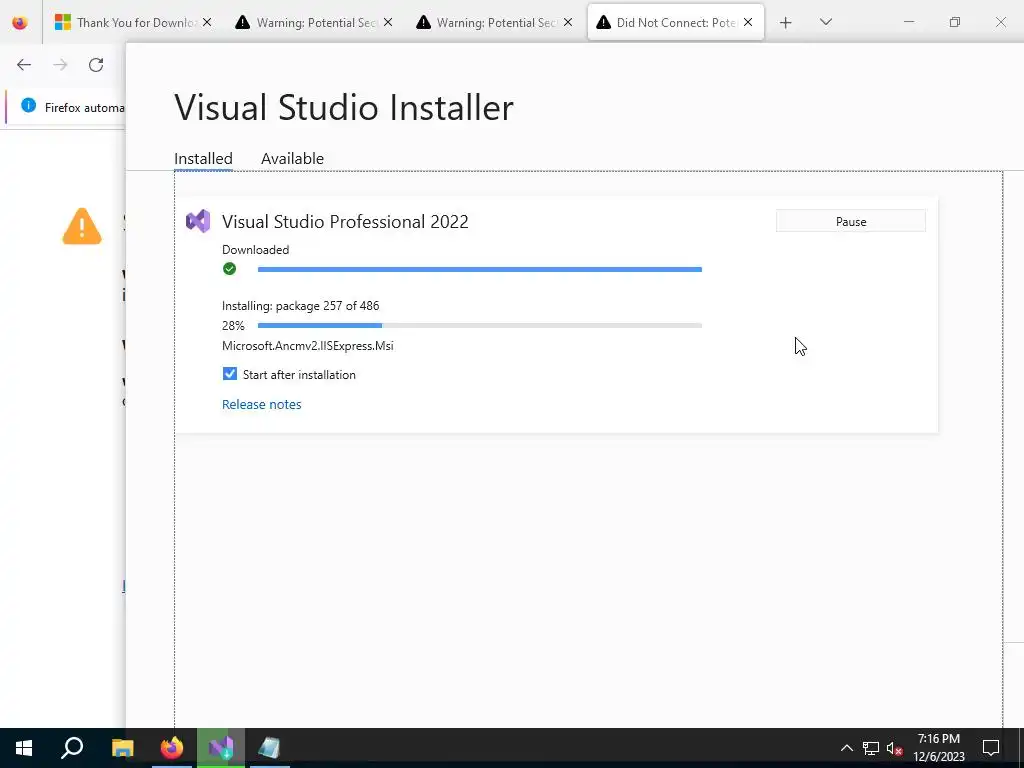Restore down the Firefox window
Image resolution: width=1024 pixels, height=768 pixels.
[955, 22]
